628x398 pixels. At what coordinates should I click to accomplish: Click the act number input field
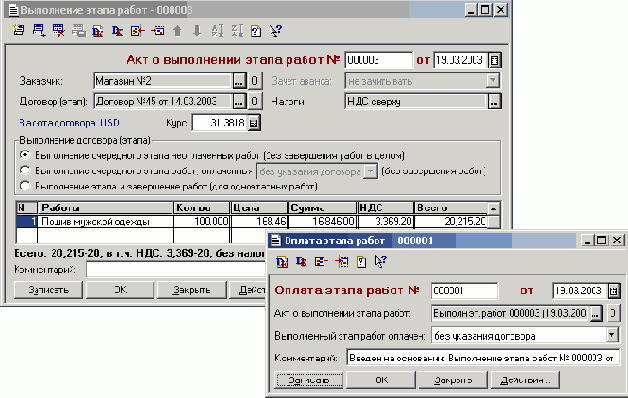pos(378,60)
